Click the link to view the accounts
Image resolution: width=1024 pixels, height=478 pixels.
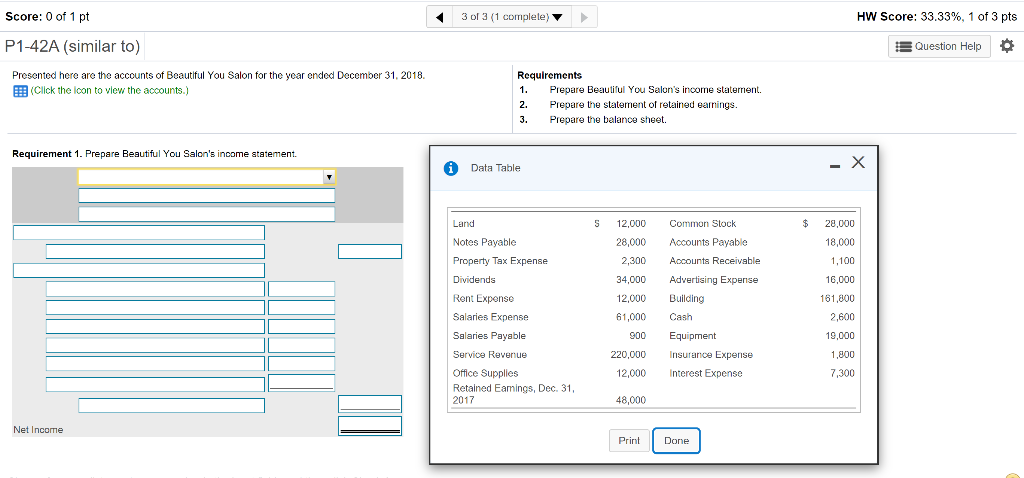(110, 90)
